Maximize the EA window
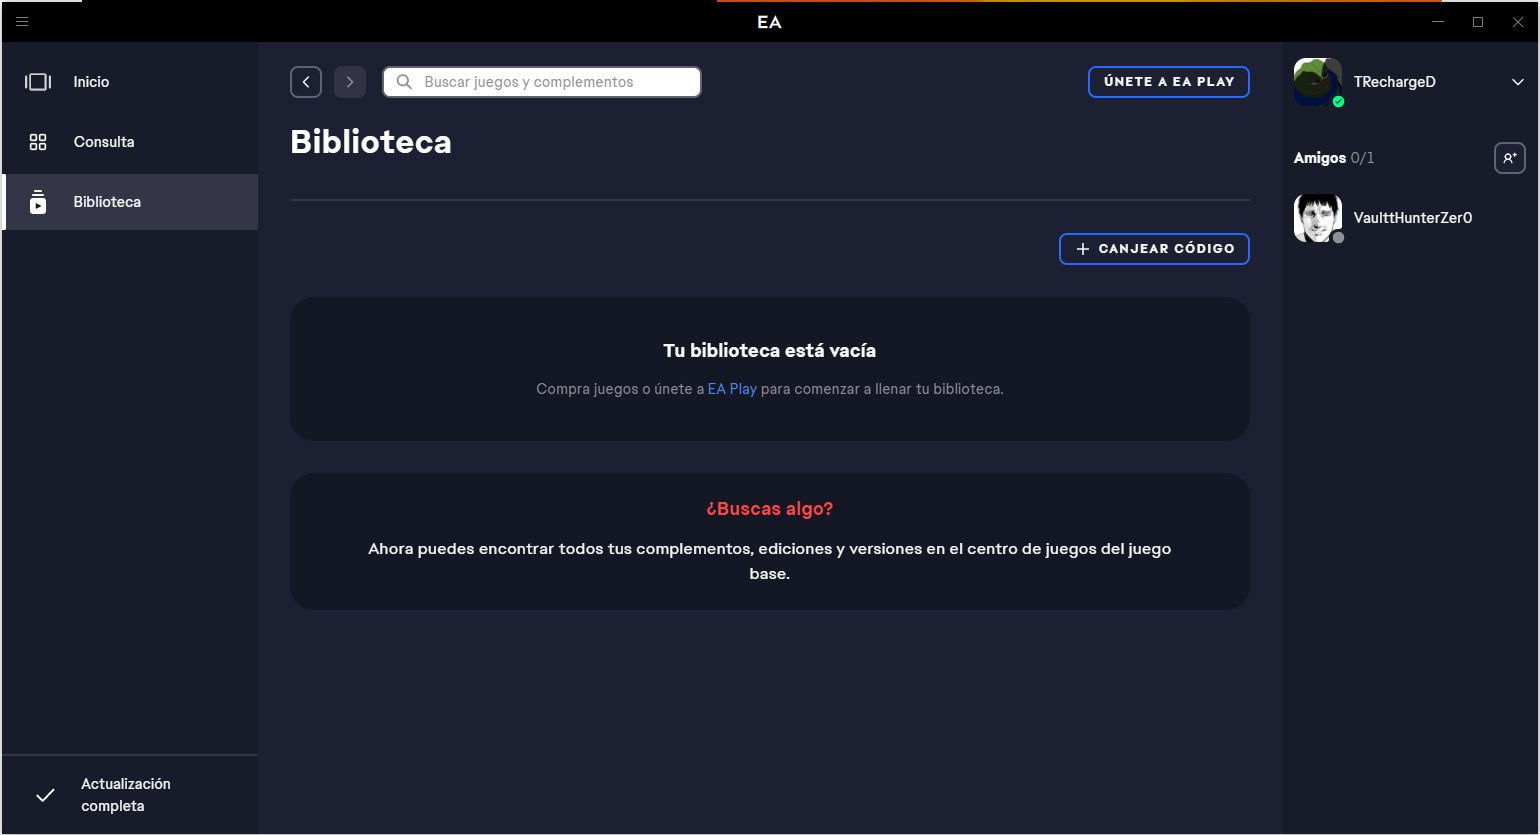The width and height of the screenshot is (1540, 835). [1478, 21]
